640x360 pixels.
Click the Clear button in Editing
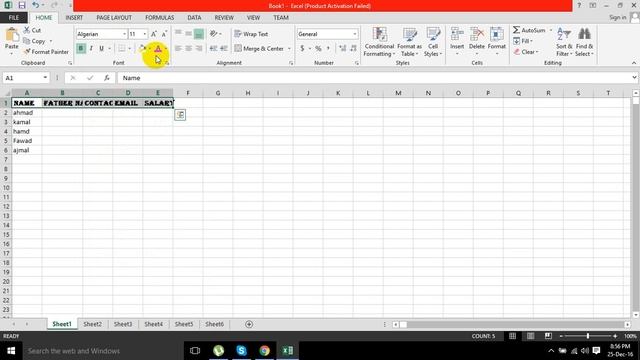pos(526,52)
